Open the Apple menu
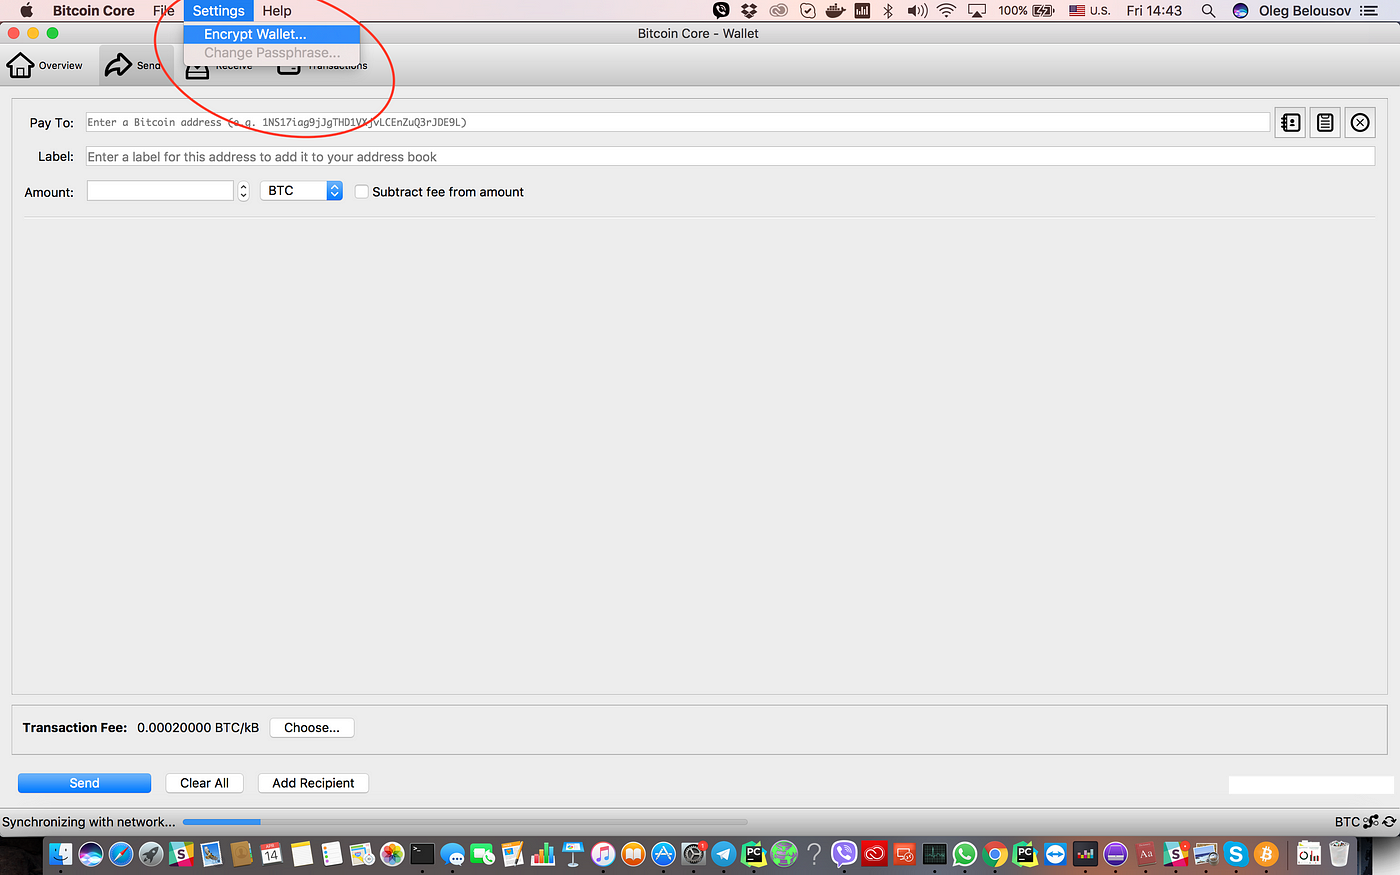This screenshot has width=1400, height=875. [26, 11]
